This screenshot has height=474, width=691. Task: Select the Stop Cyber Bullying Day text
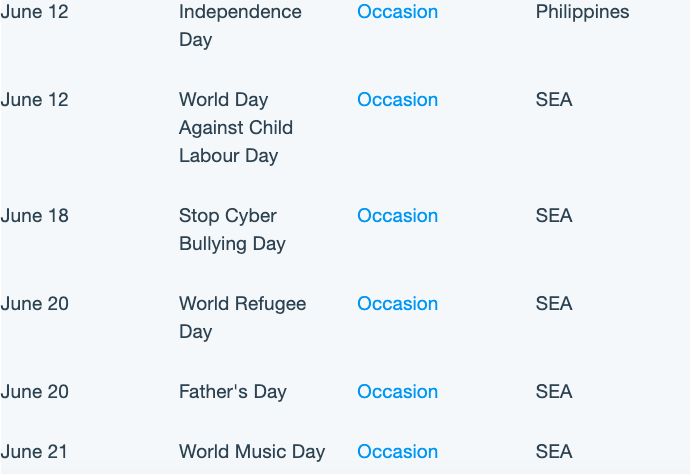point(232,230)
